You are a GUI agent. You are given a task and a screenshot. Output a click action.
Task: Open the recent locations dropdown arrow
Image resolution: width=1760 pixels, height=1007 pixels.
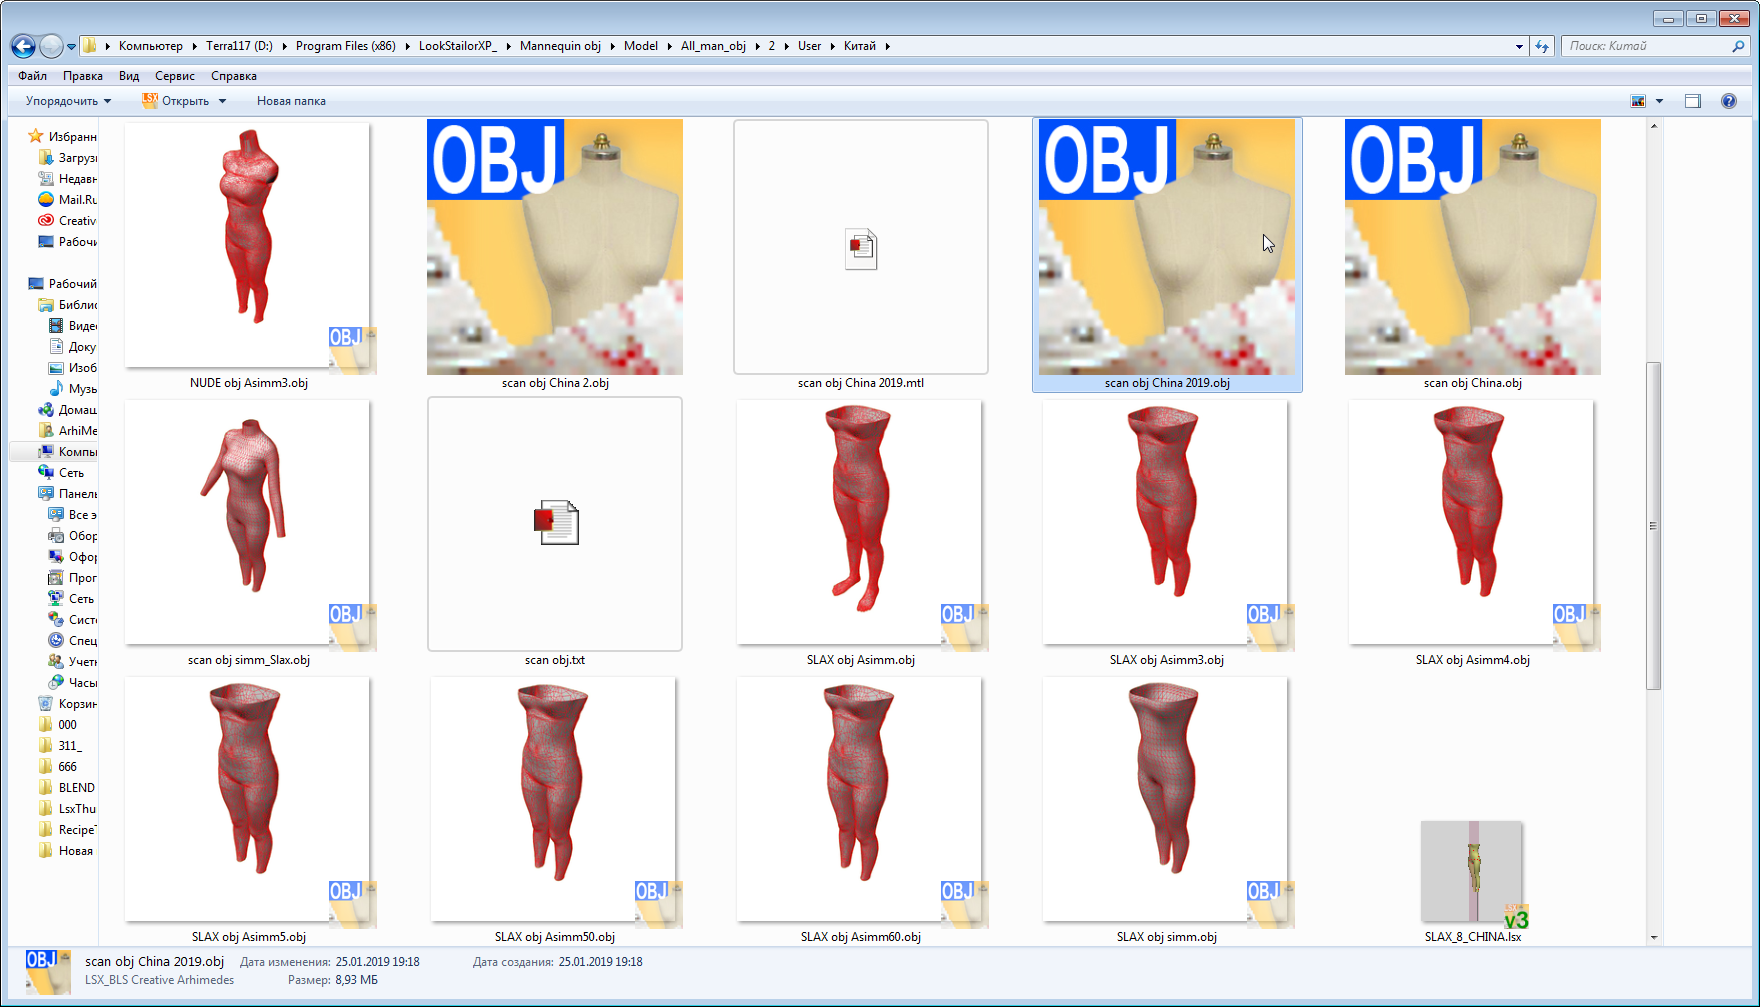tap(71, 46)
